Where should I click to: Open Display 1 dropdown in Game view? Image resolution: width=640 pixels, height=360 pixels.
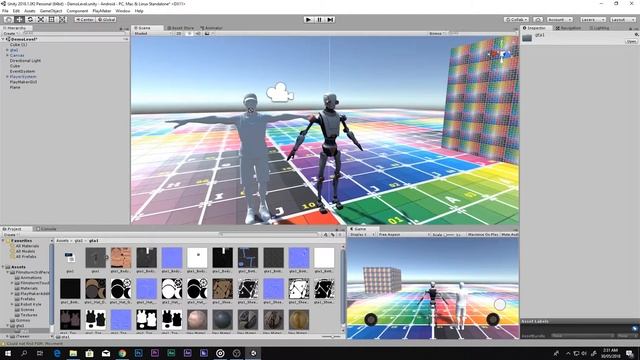[x=362, y=235]
